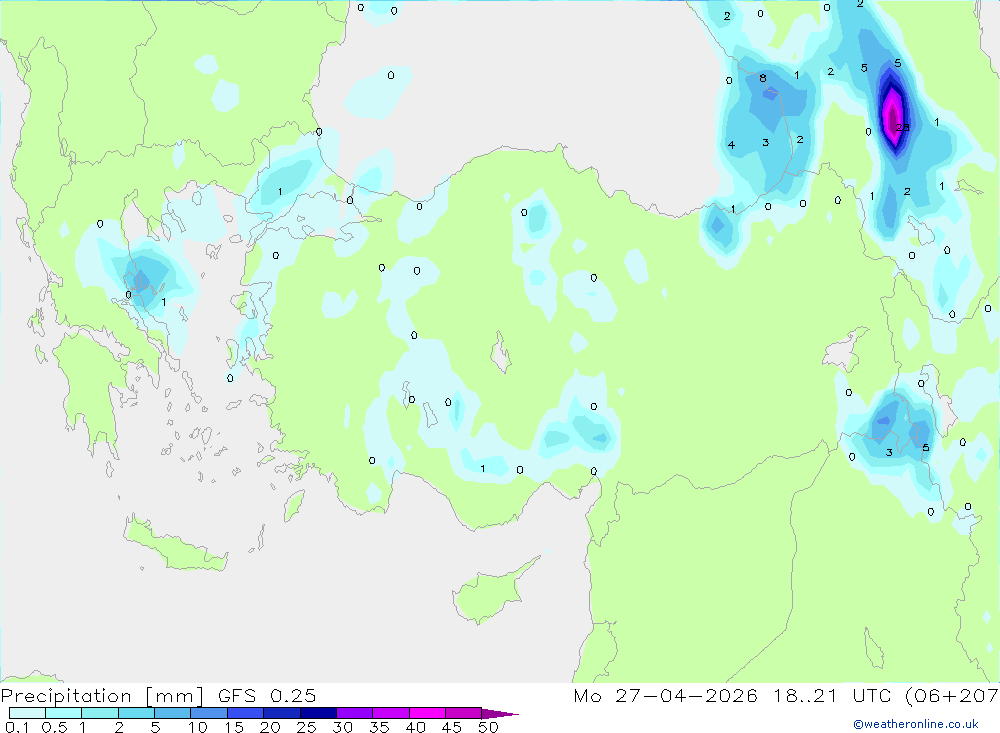Click the island of Crete on the map
1000x733 pixels.
(175, 544)
